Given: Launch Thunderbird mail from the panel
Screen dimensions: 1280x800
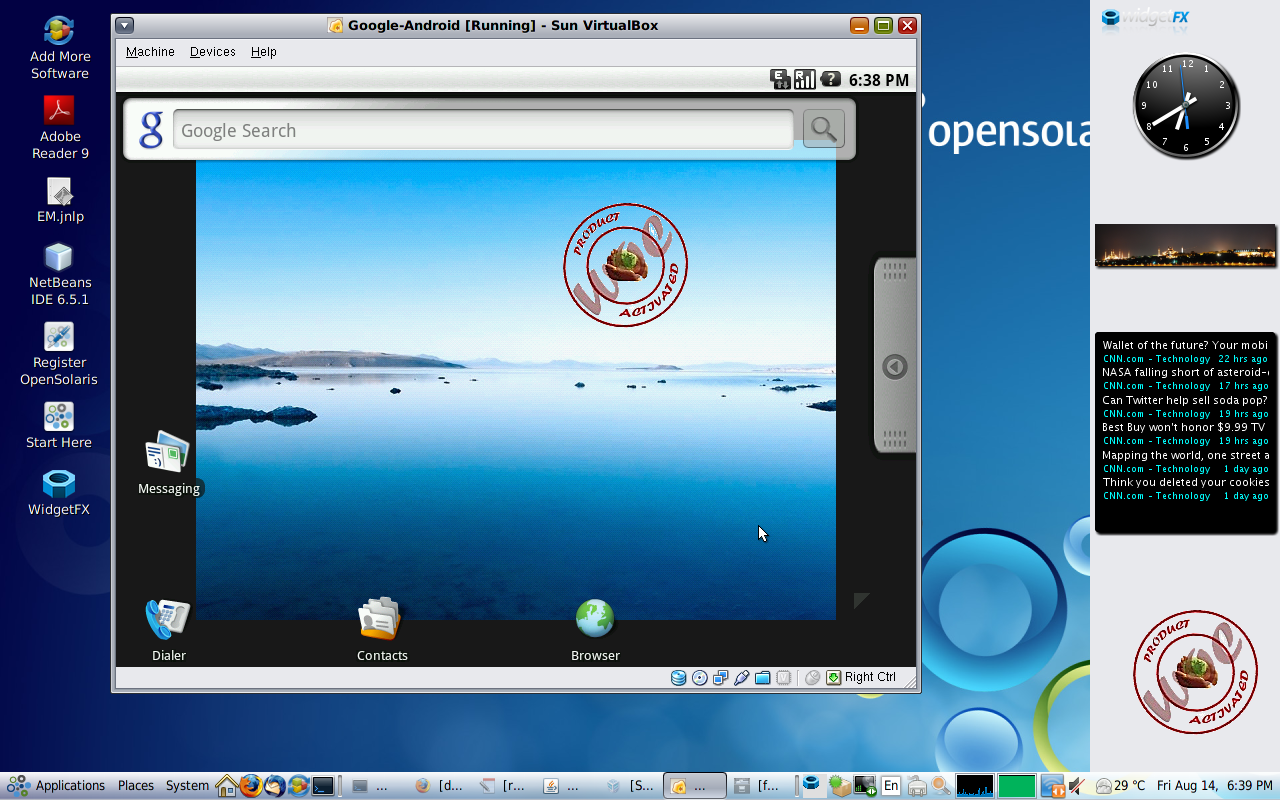Looking at the screenshot, I should tap(274, 786).
